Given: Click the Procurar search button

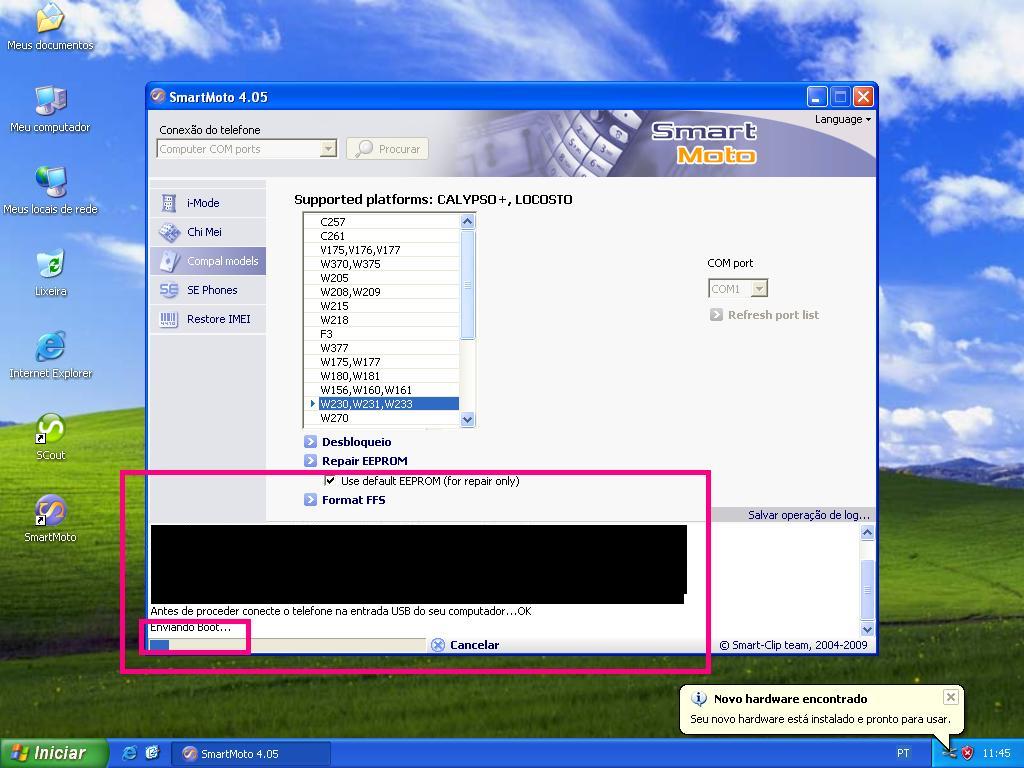Looking at the screenshot, I should pyautogui.click(x=387, y=149).
